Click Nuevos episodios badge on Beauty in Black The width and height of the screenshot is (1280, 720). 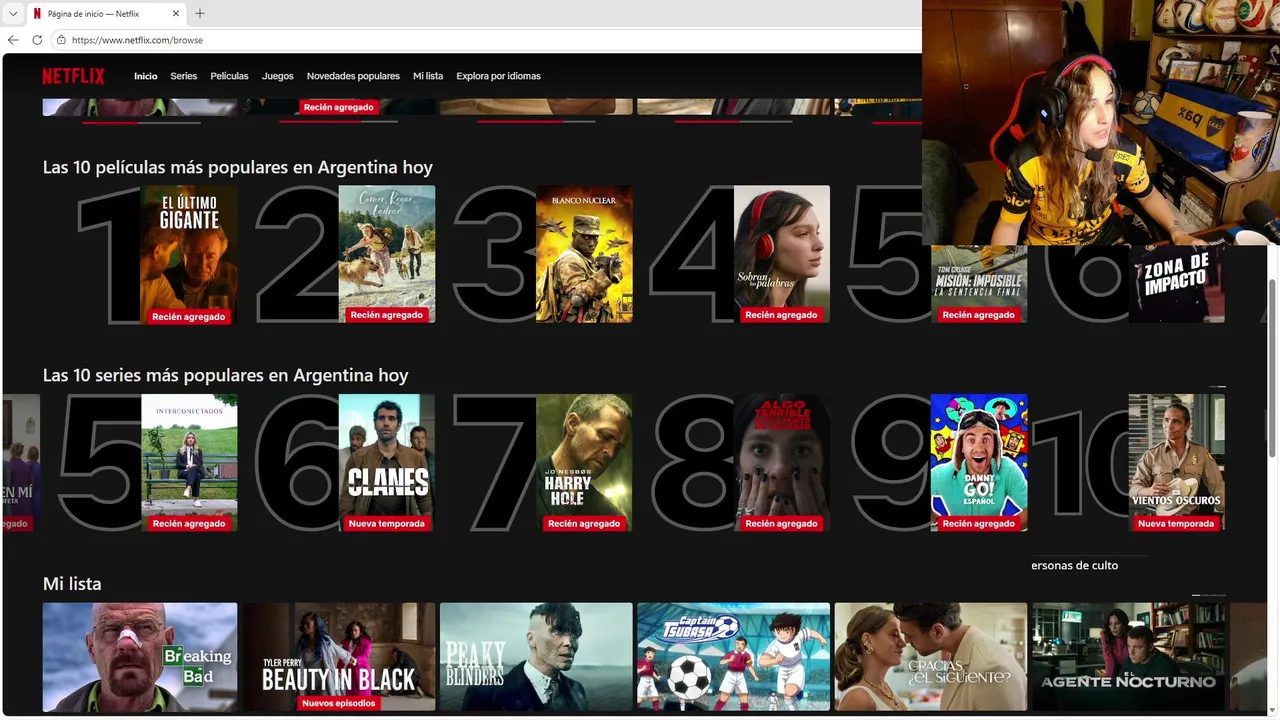tap(338, 703)
